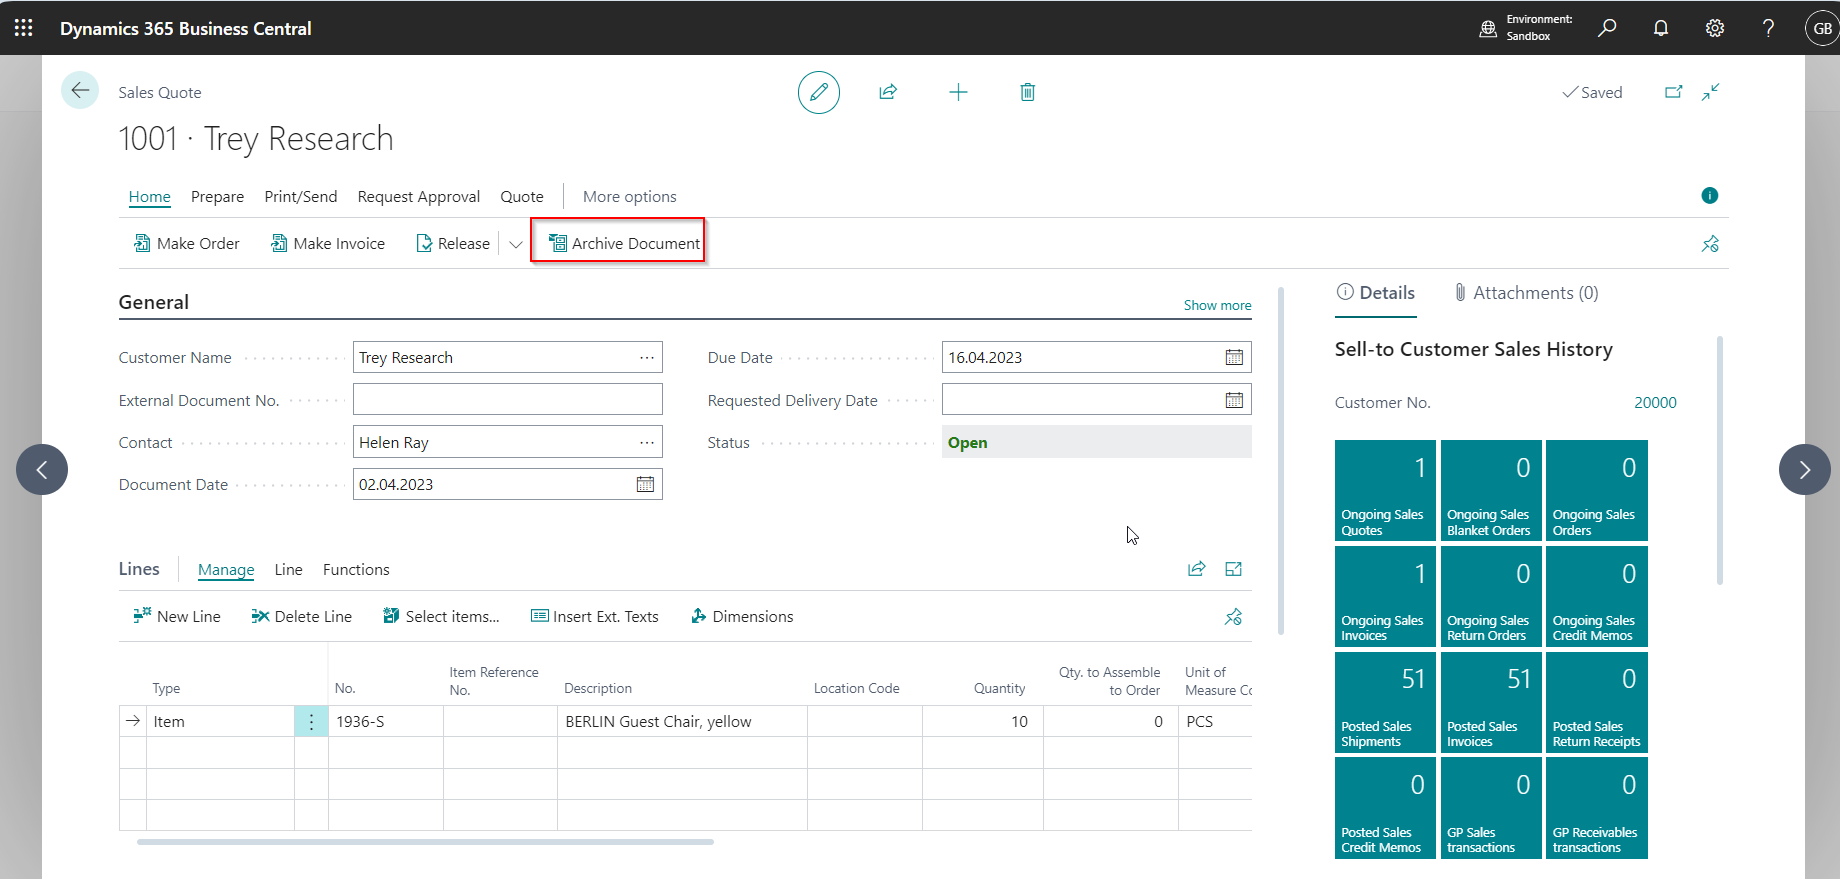Open the Quote menu

(x=522, y=197)
